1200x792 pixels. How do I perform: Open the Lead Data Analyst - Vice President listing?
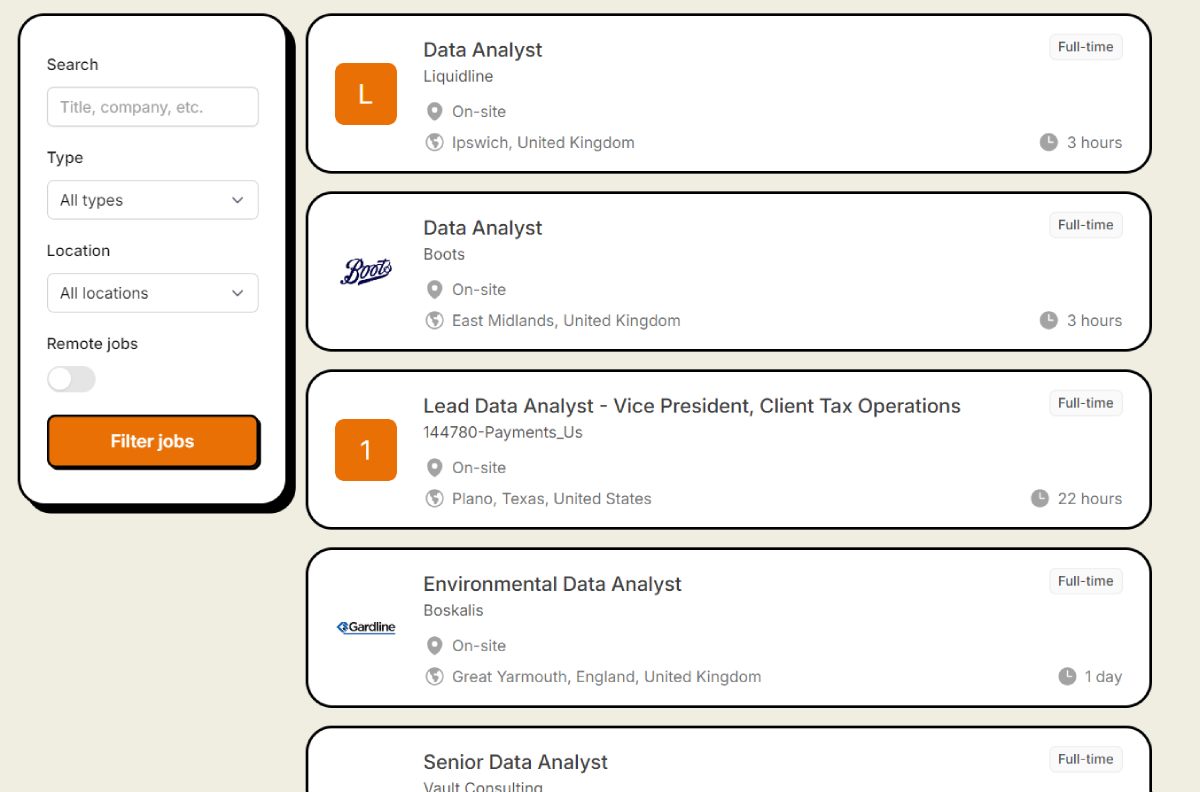[692, 406]
